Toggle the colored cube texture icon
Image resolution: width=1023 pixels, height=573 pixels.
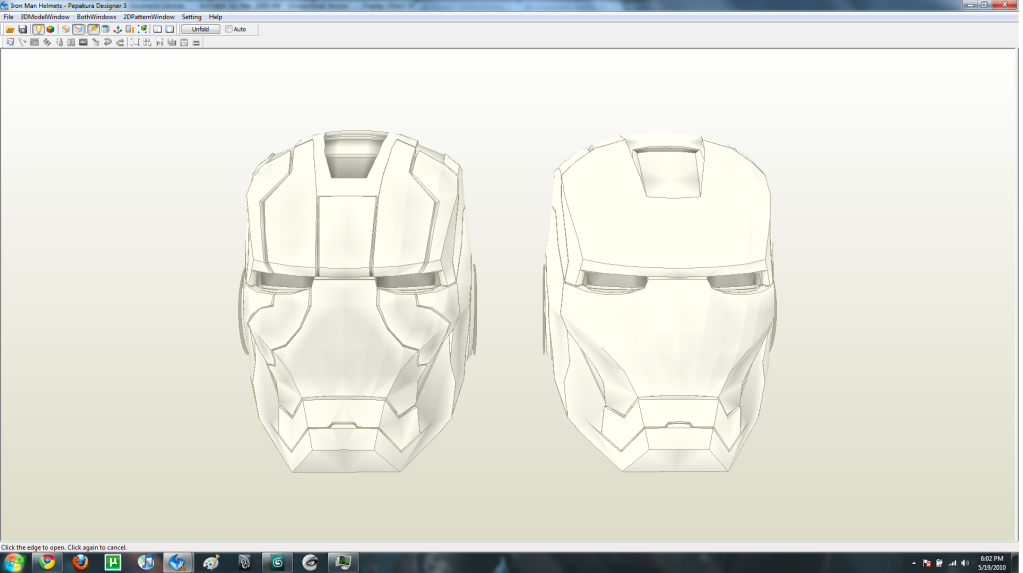[50, 29]
